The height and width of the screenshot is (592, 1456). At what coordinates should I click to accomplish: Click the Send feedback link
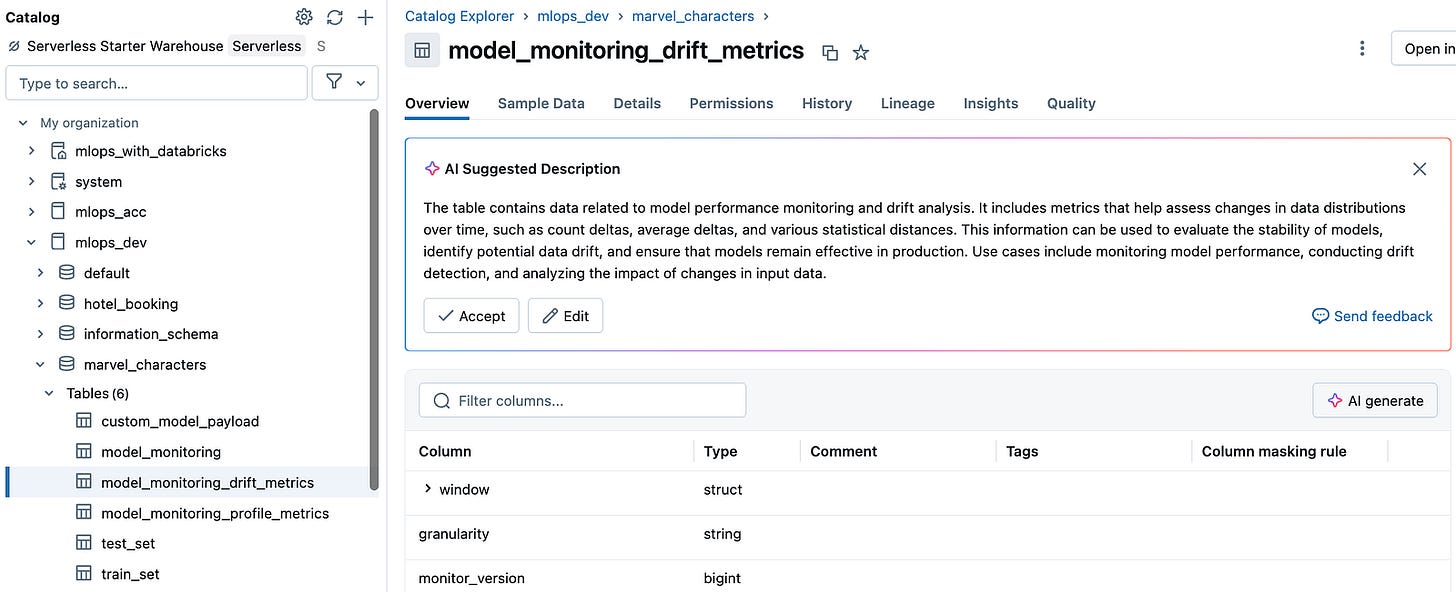tap(1372, 316)
